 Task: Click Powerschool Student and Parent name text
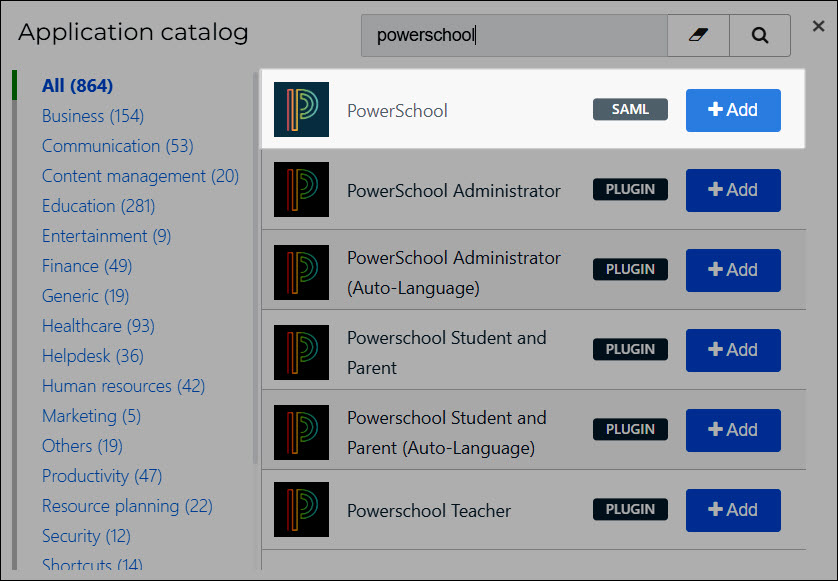(x=447, y=353)
